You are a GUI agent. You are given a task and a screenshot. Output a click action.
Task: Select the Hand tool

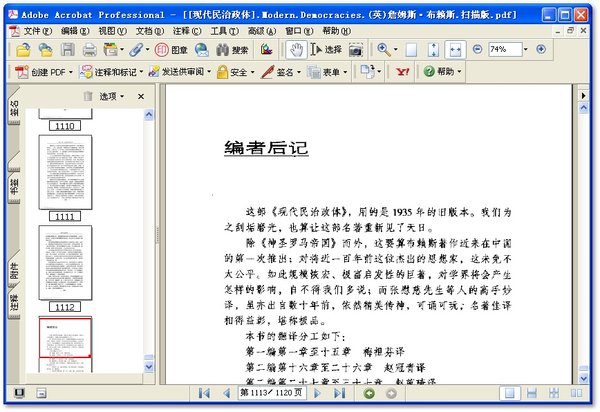pyautogui.click(x=296, y=50)
